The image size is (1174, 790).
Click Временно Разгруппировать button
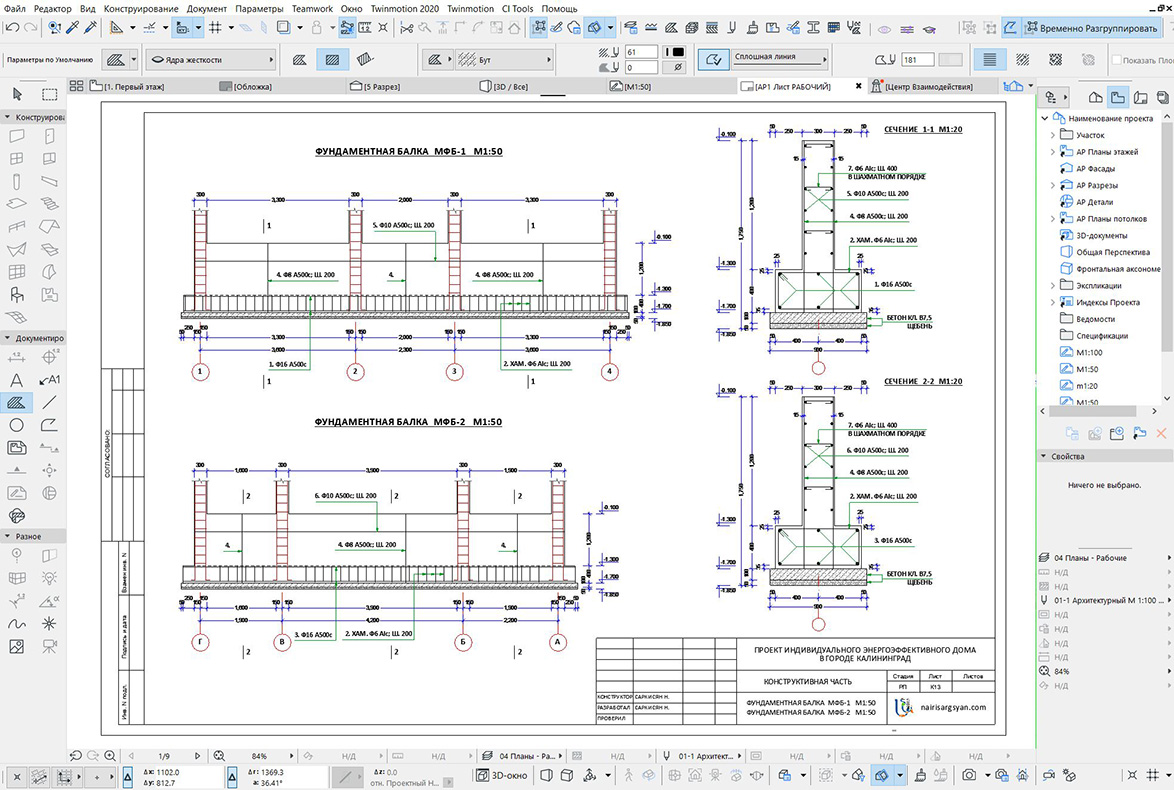(1090, 28)
